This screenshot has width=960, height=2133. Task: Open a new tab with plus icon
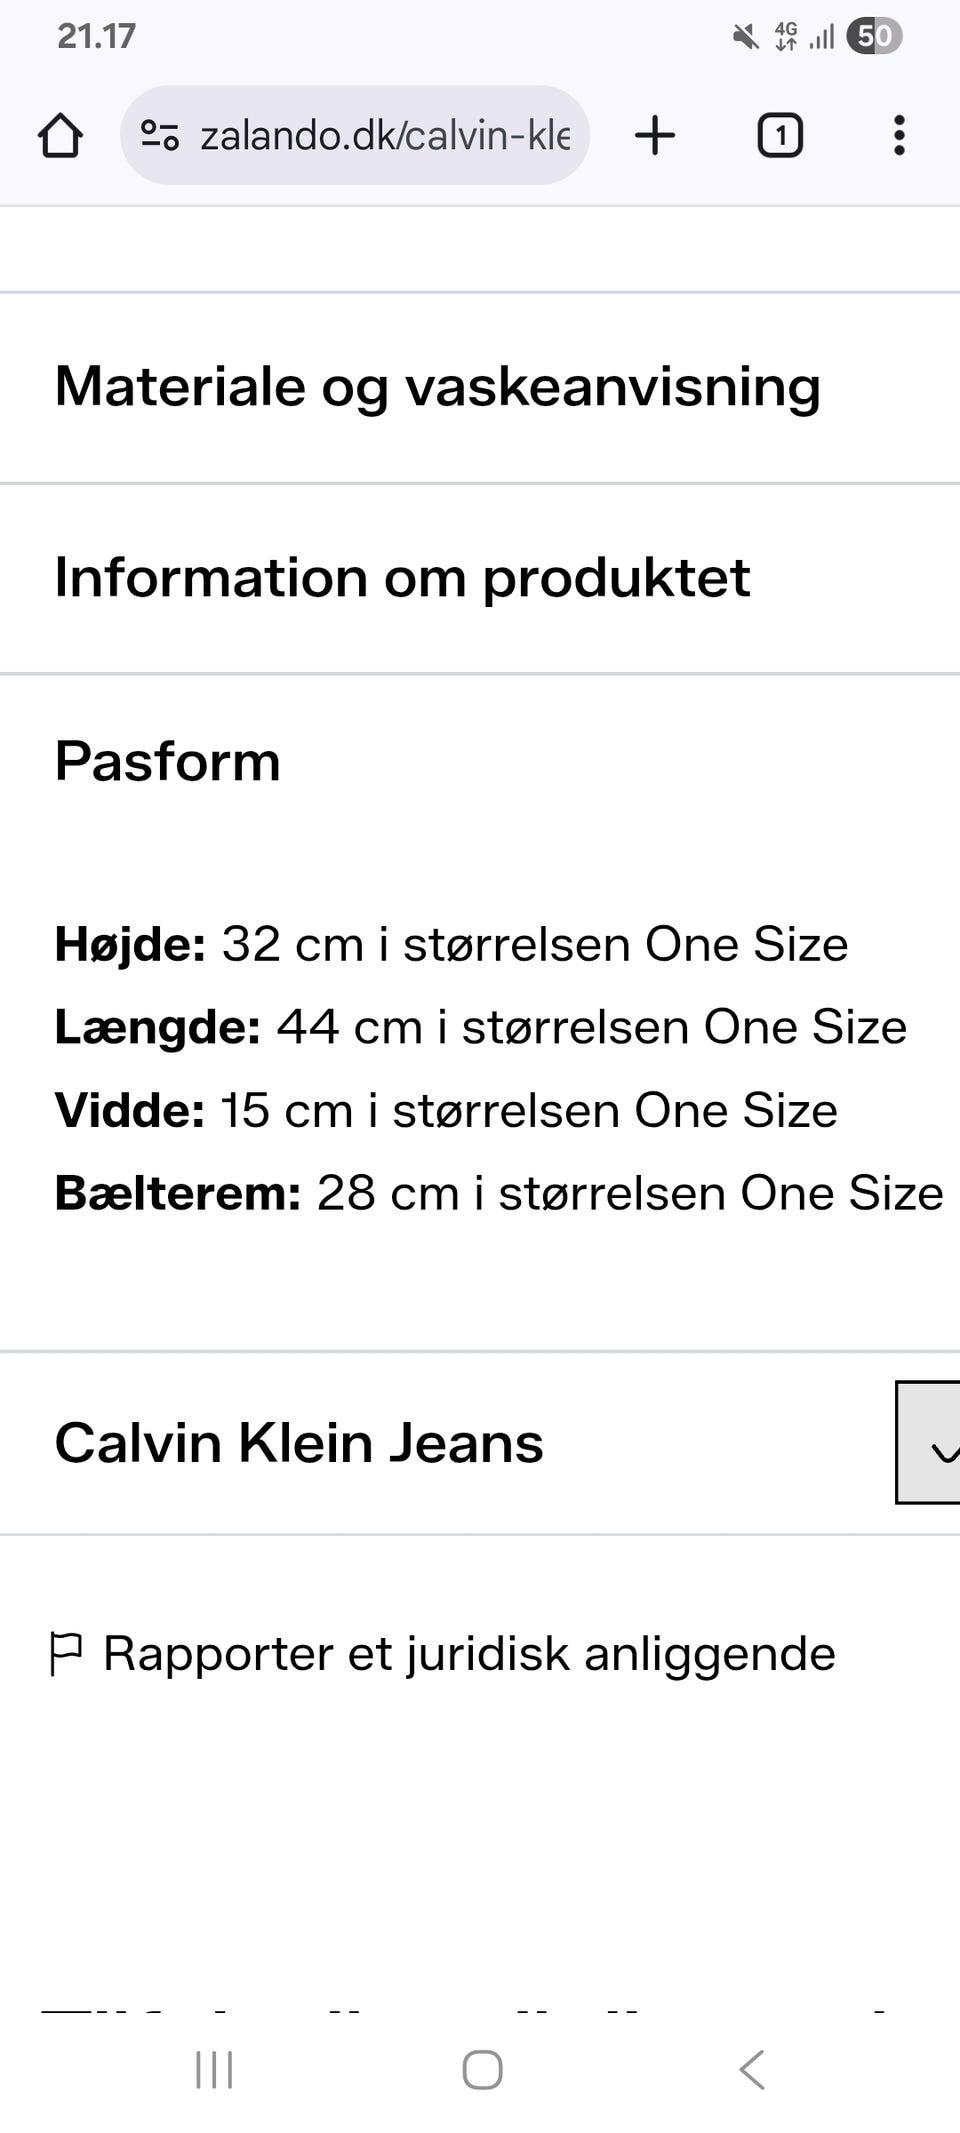[655, 135]
